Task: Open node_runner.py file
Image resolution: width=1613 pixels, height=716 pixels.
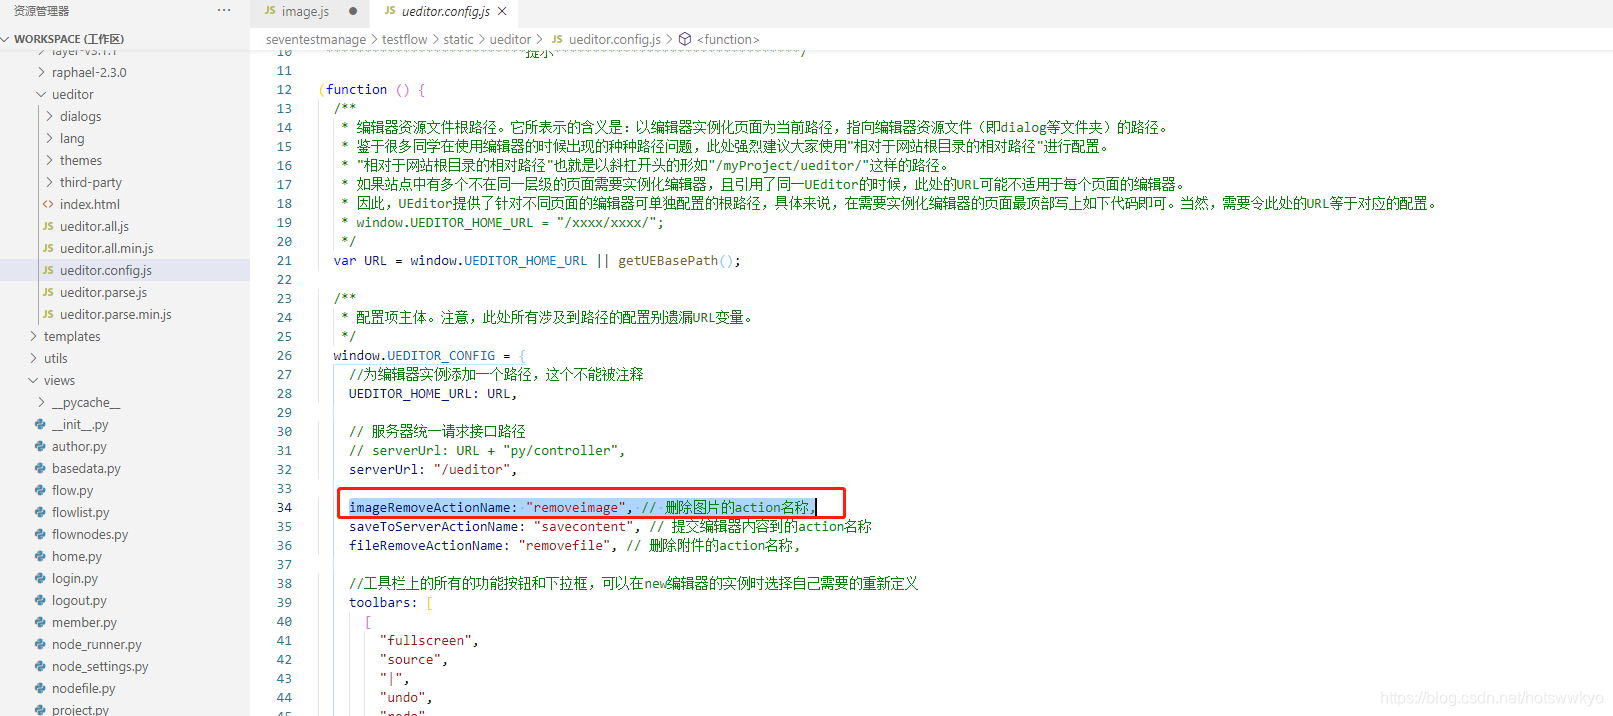Action: click(96, 644)
